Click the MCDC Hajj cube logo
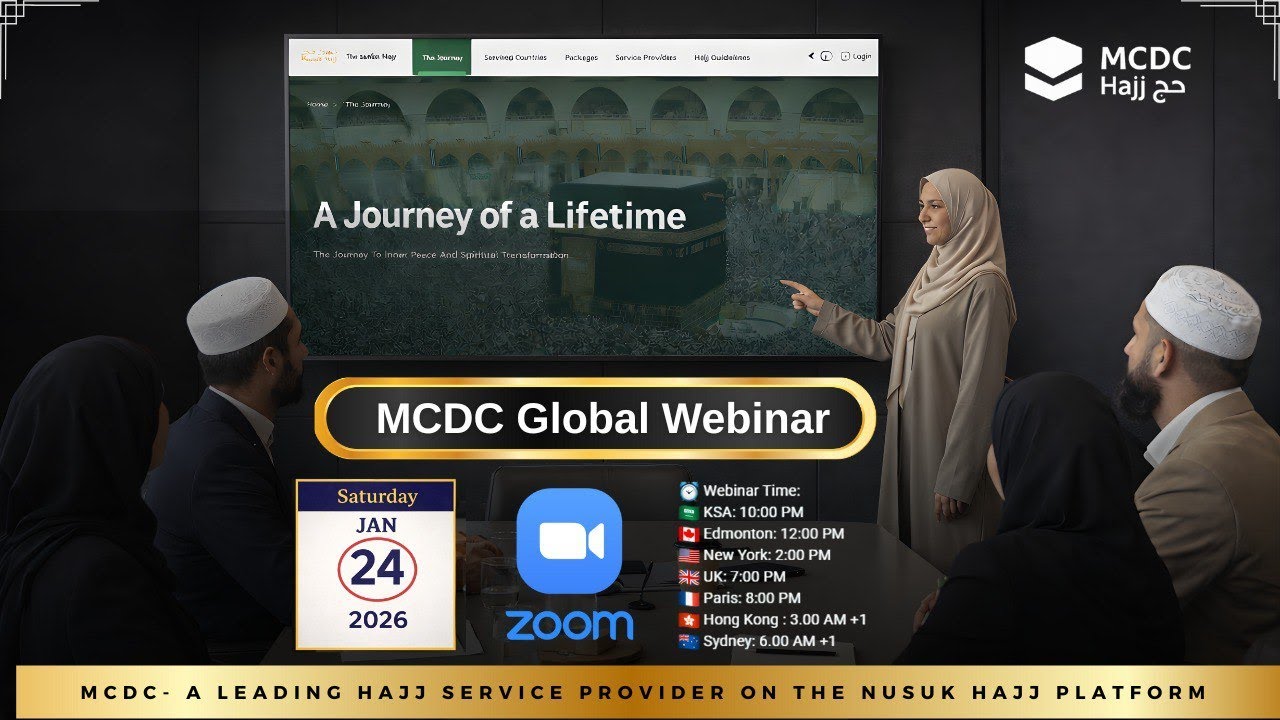 point(1053,69)
